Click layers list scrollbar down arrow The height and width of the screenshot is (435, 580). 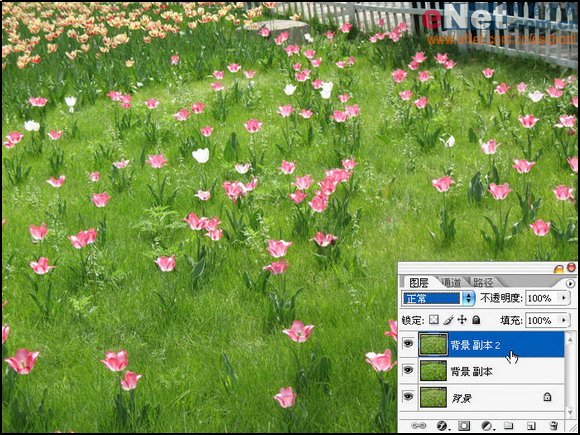(570, 412)
